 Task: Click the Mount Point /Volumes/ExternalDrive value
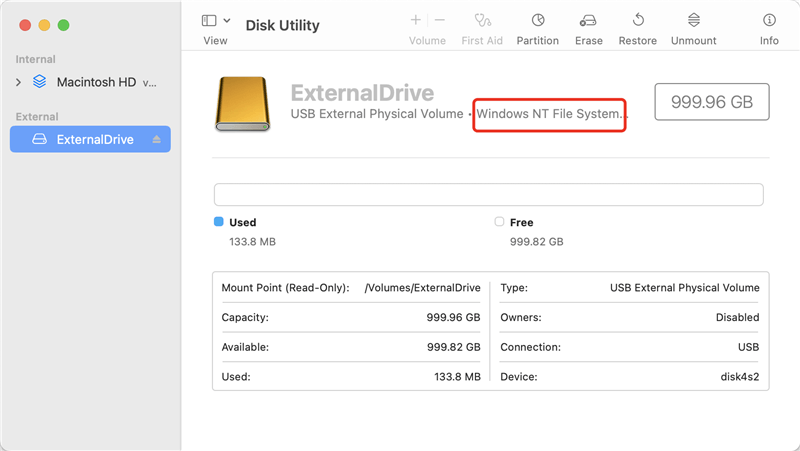click(422, 288)
